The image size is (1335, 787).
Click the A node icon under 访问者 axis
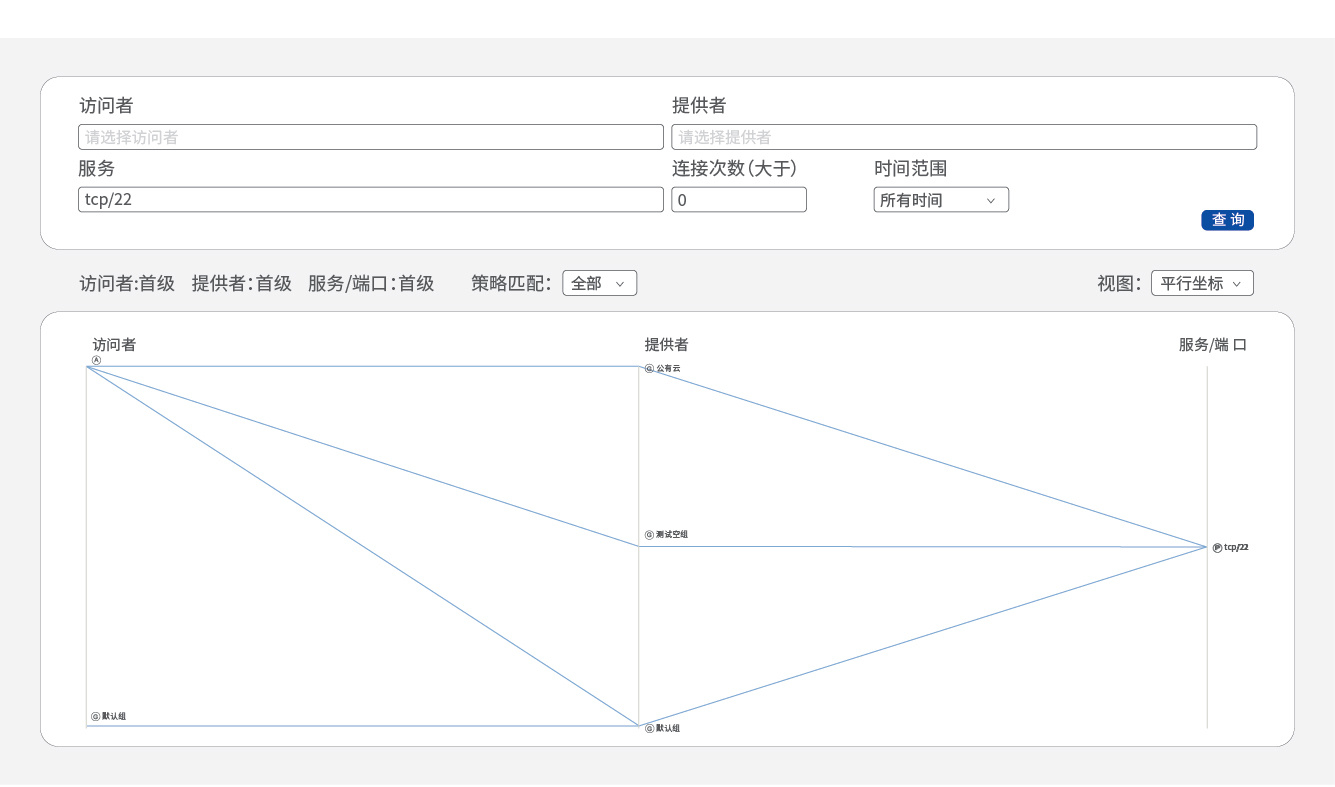point(97,360)
